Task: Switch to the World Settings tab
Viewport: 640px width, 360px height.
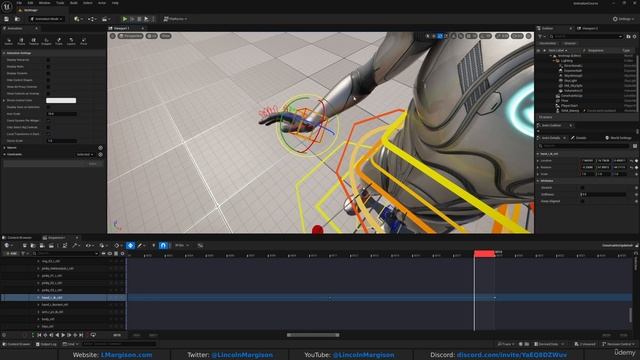Action: (619, 138)
